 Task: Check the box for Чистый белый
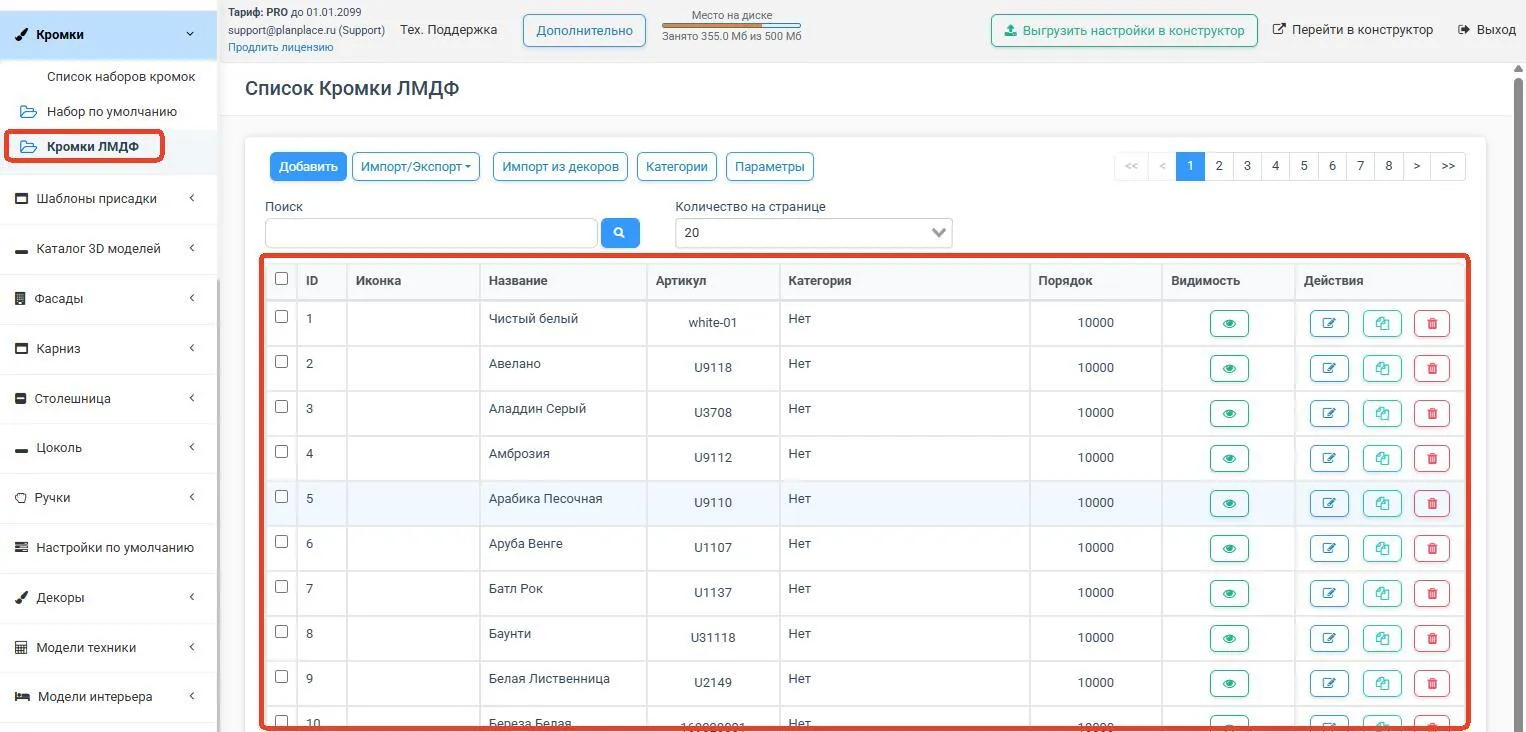[x=281, y=316]
